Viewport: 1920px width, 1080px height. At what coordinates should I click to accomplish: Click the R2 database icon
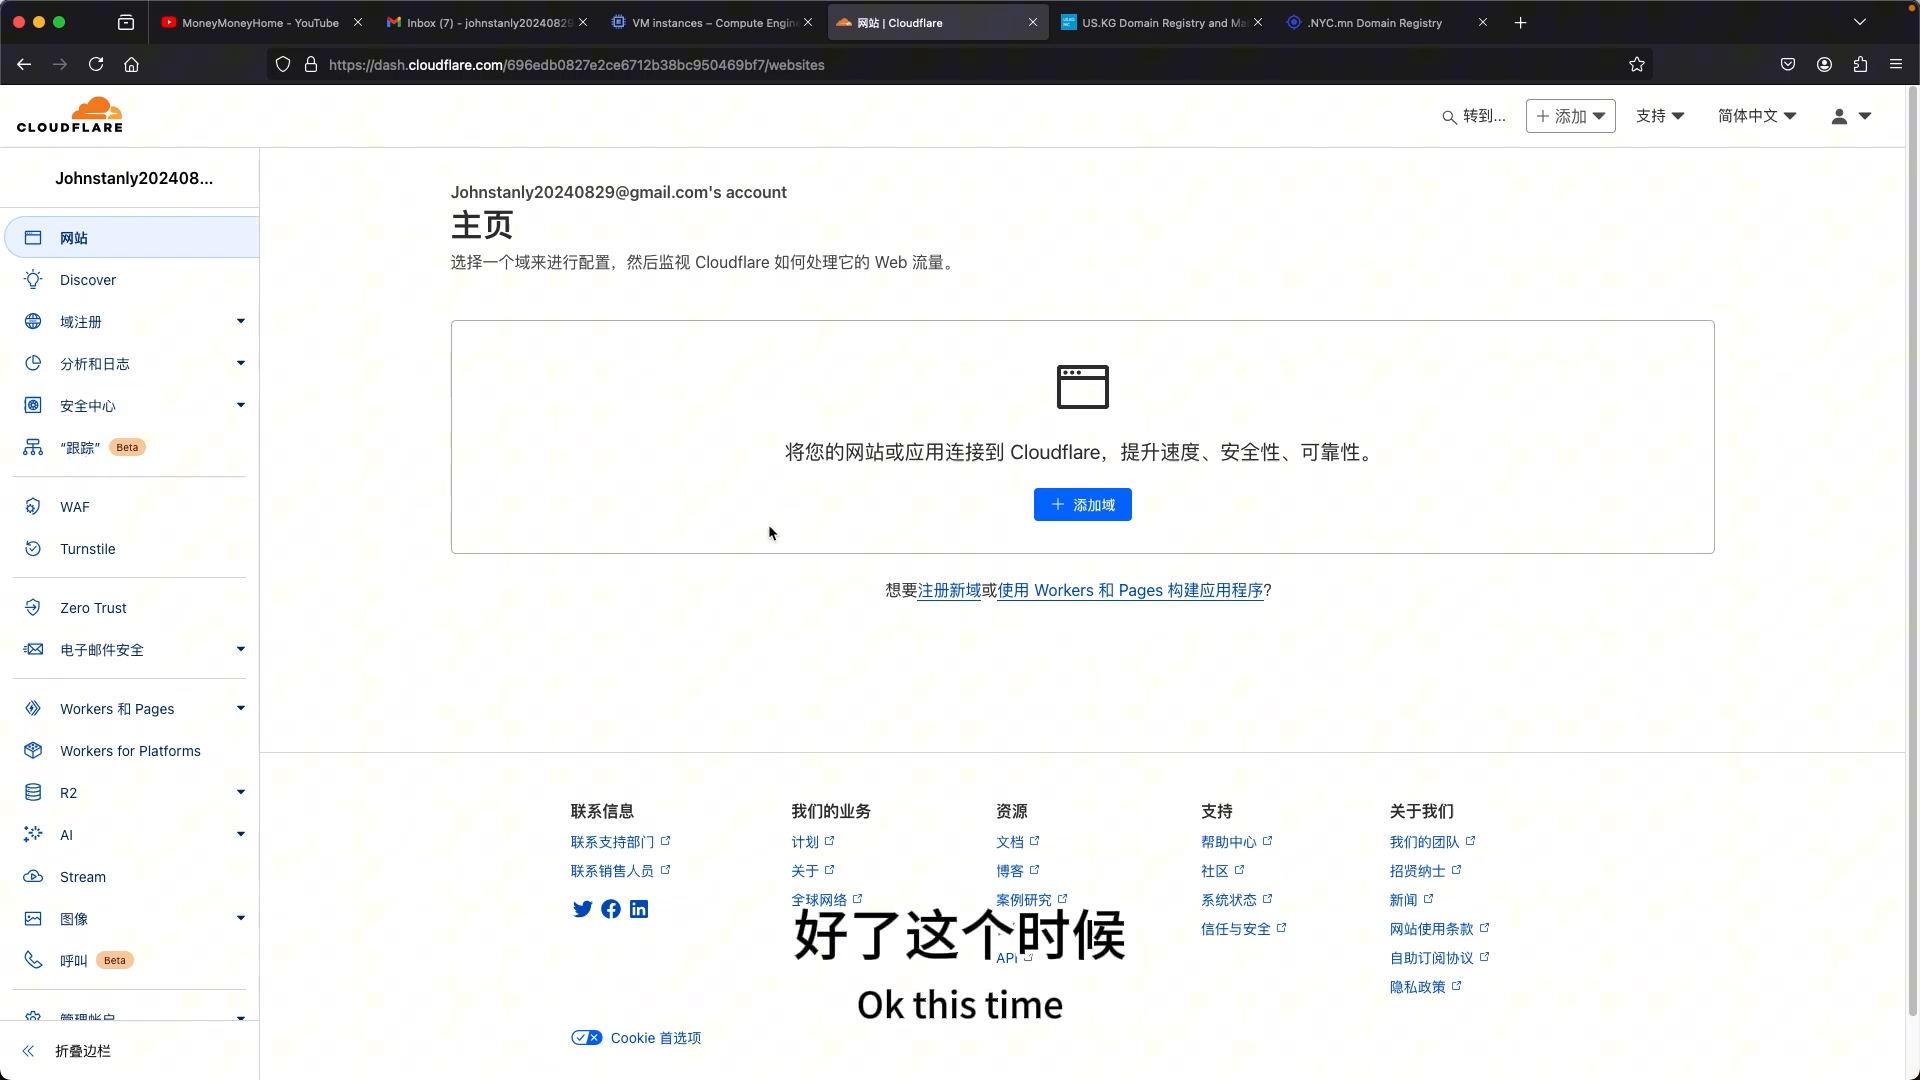33,793
